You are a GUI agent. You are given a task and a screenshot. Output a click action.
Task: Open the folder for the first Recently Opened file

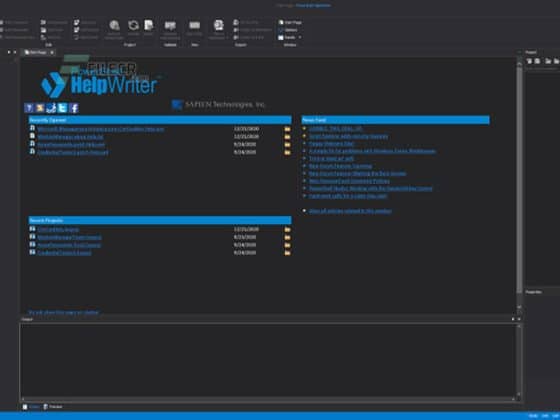pos(287,129)
